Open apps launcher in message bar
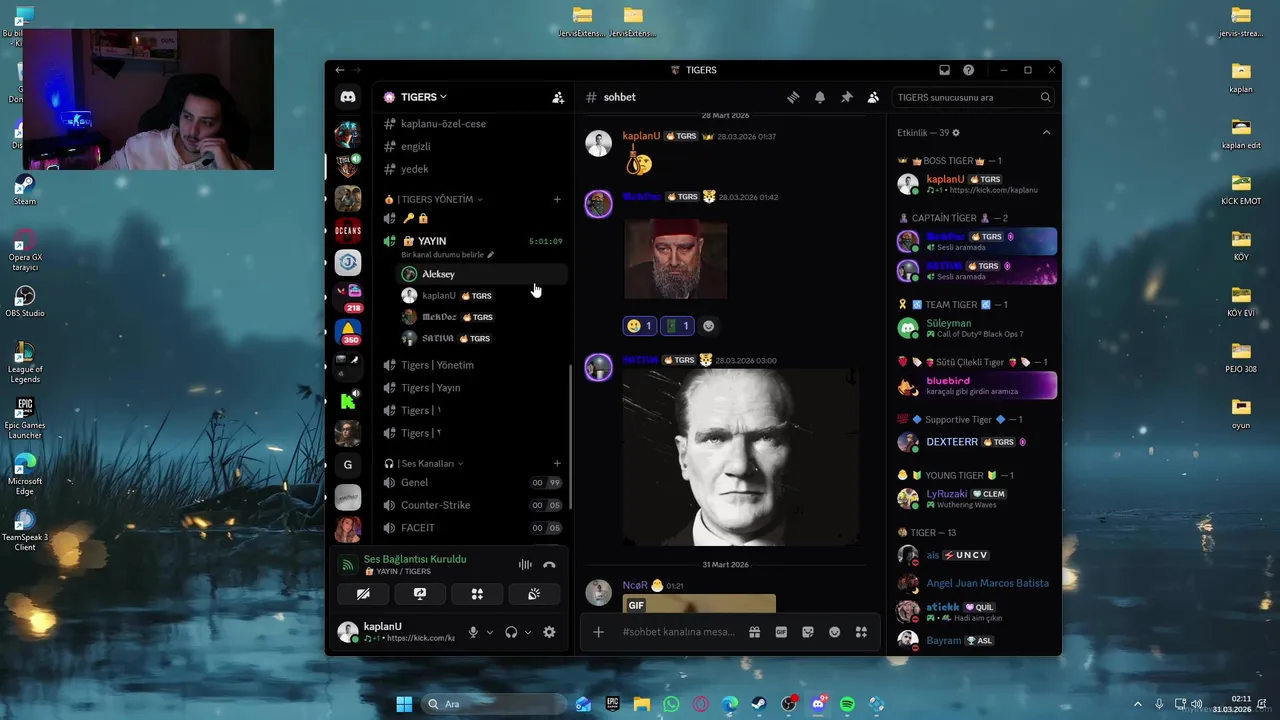The image size is (1280, 720). point(861,632)
